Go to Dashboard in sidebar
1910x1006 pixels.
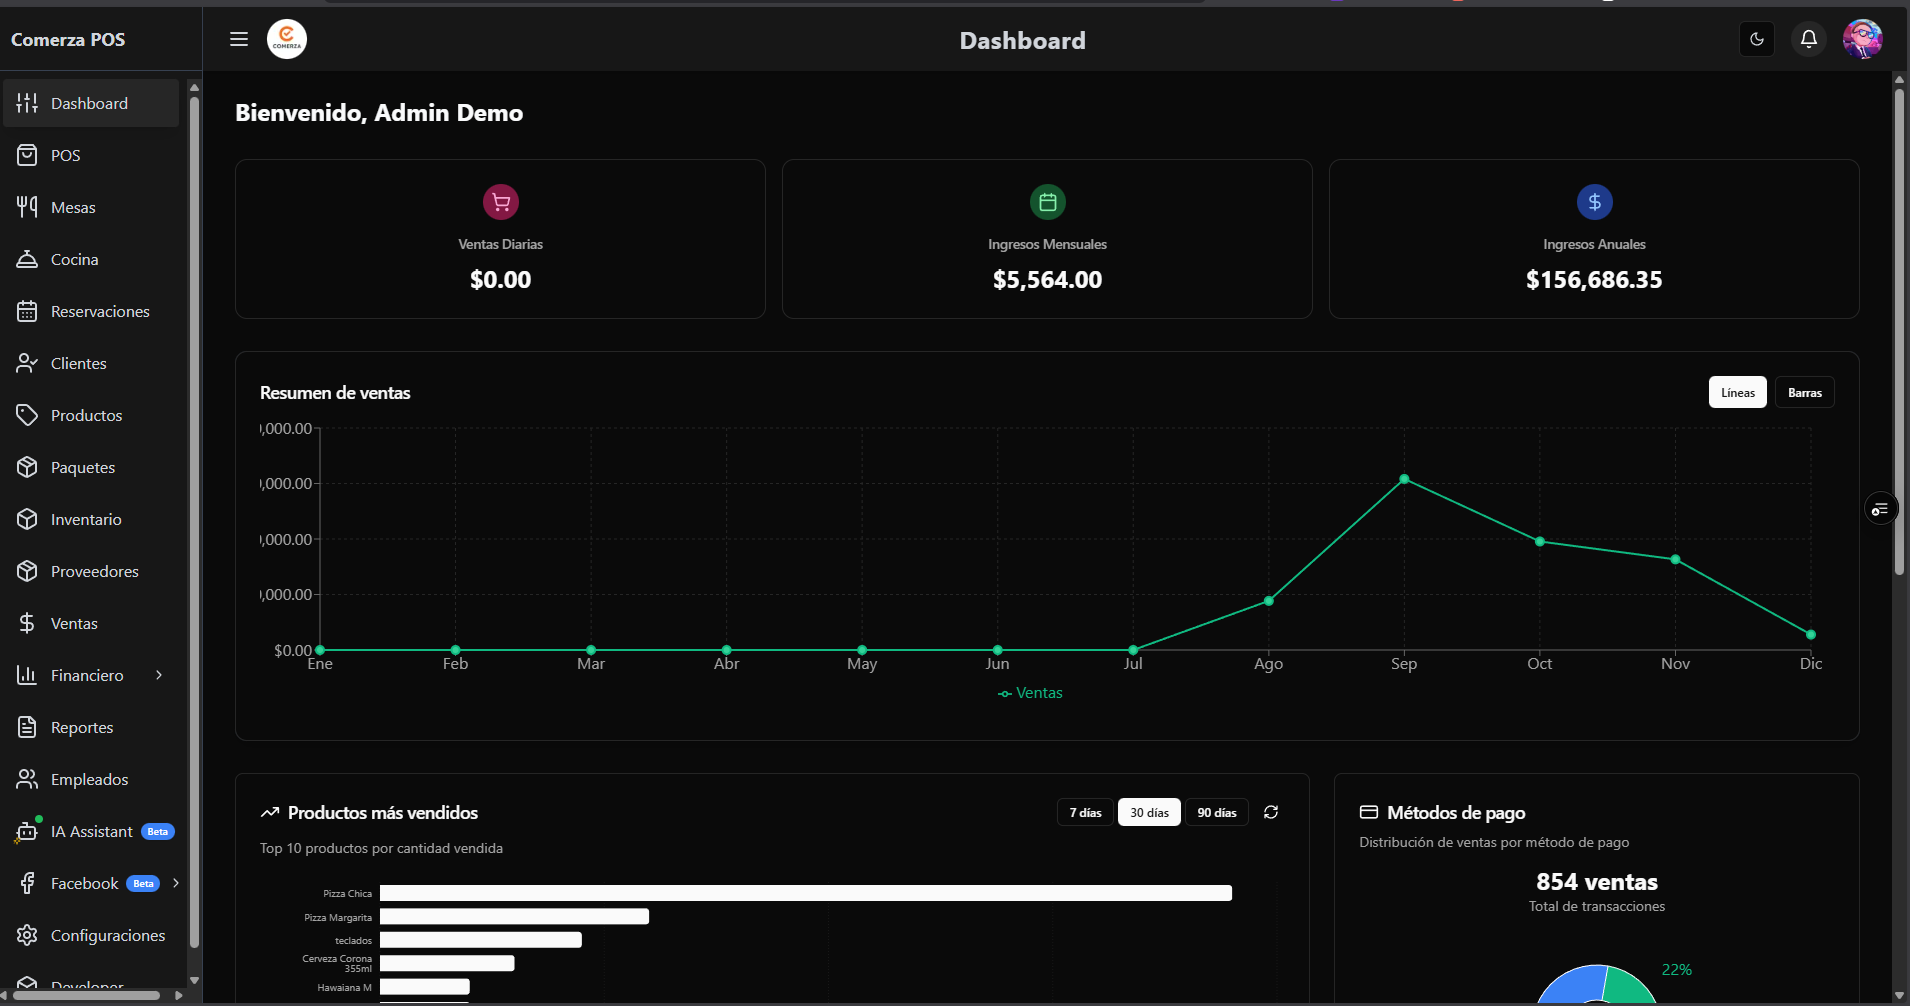(x=91, y=103)
